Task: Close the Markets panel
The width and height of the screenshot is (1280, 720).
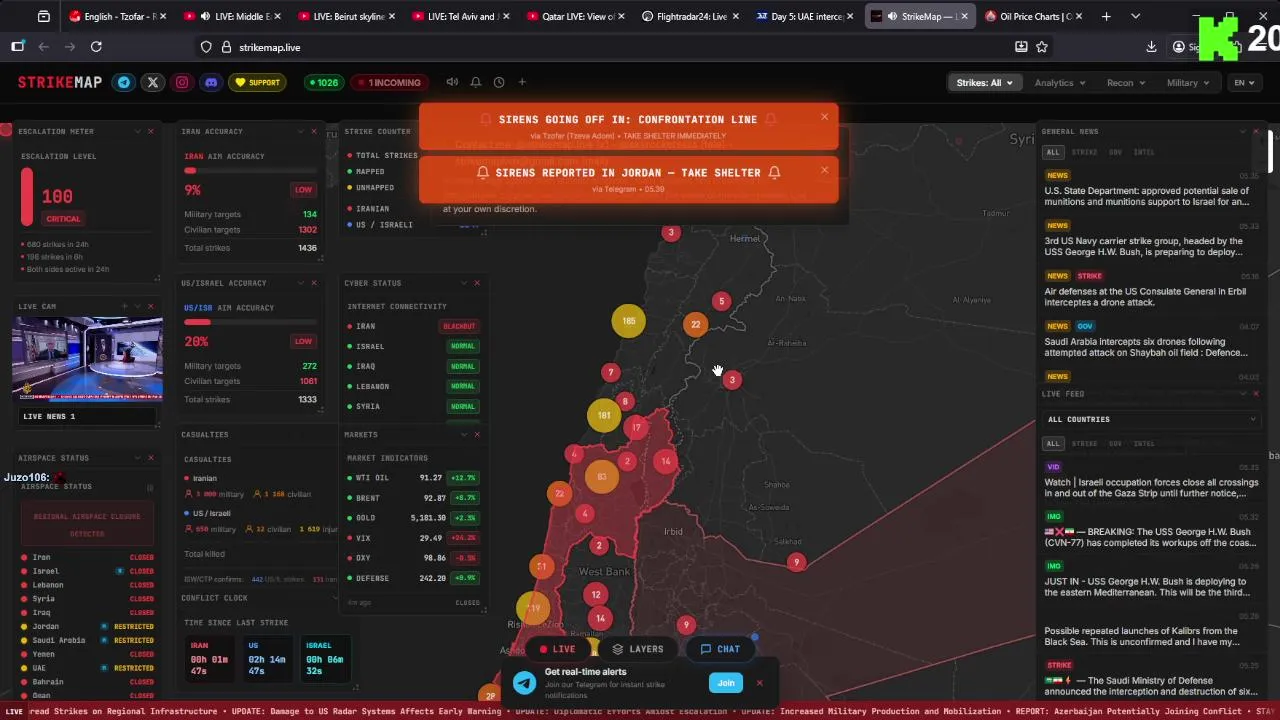Action: (x=477, y=434)
